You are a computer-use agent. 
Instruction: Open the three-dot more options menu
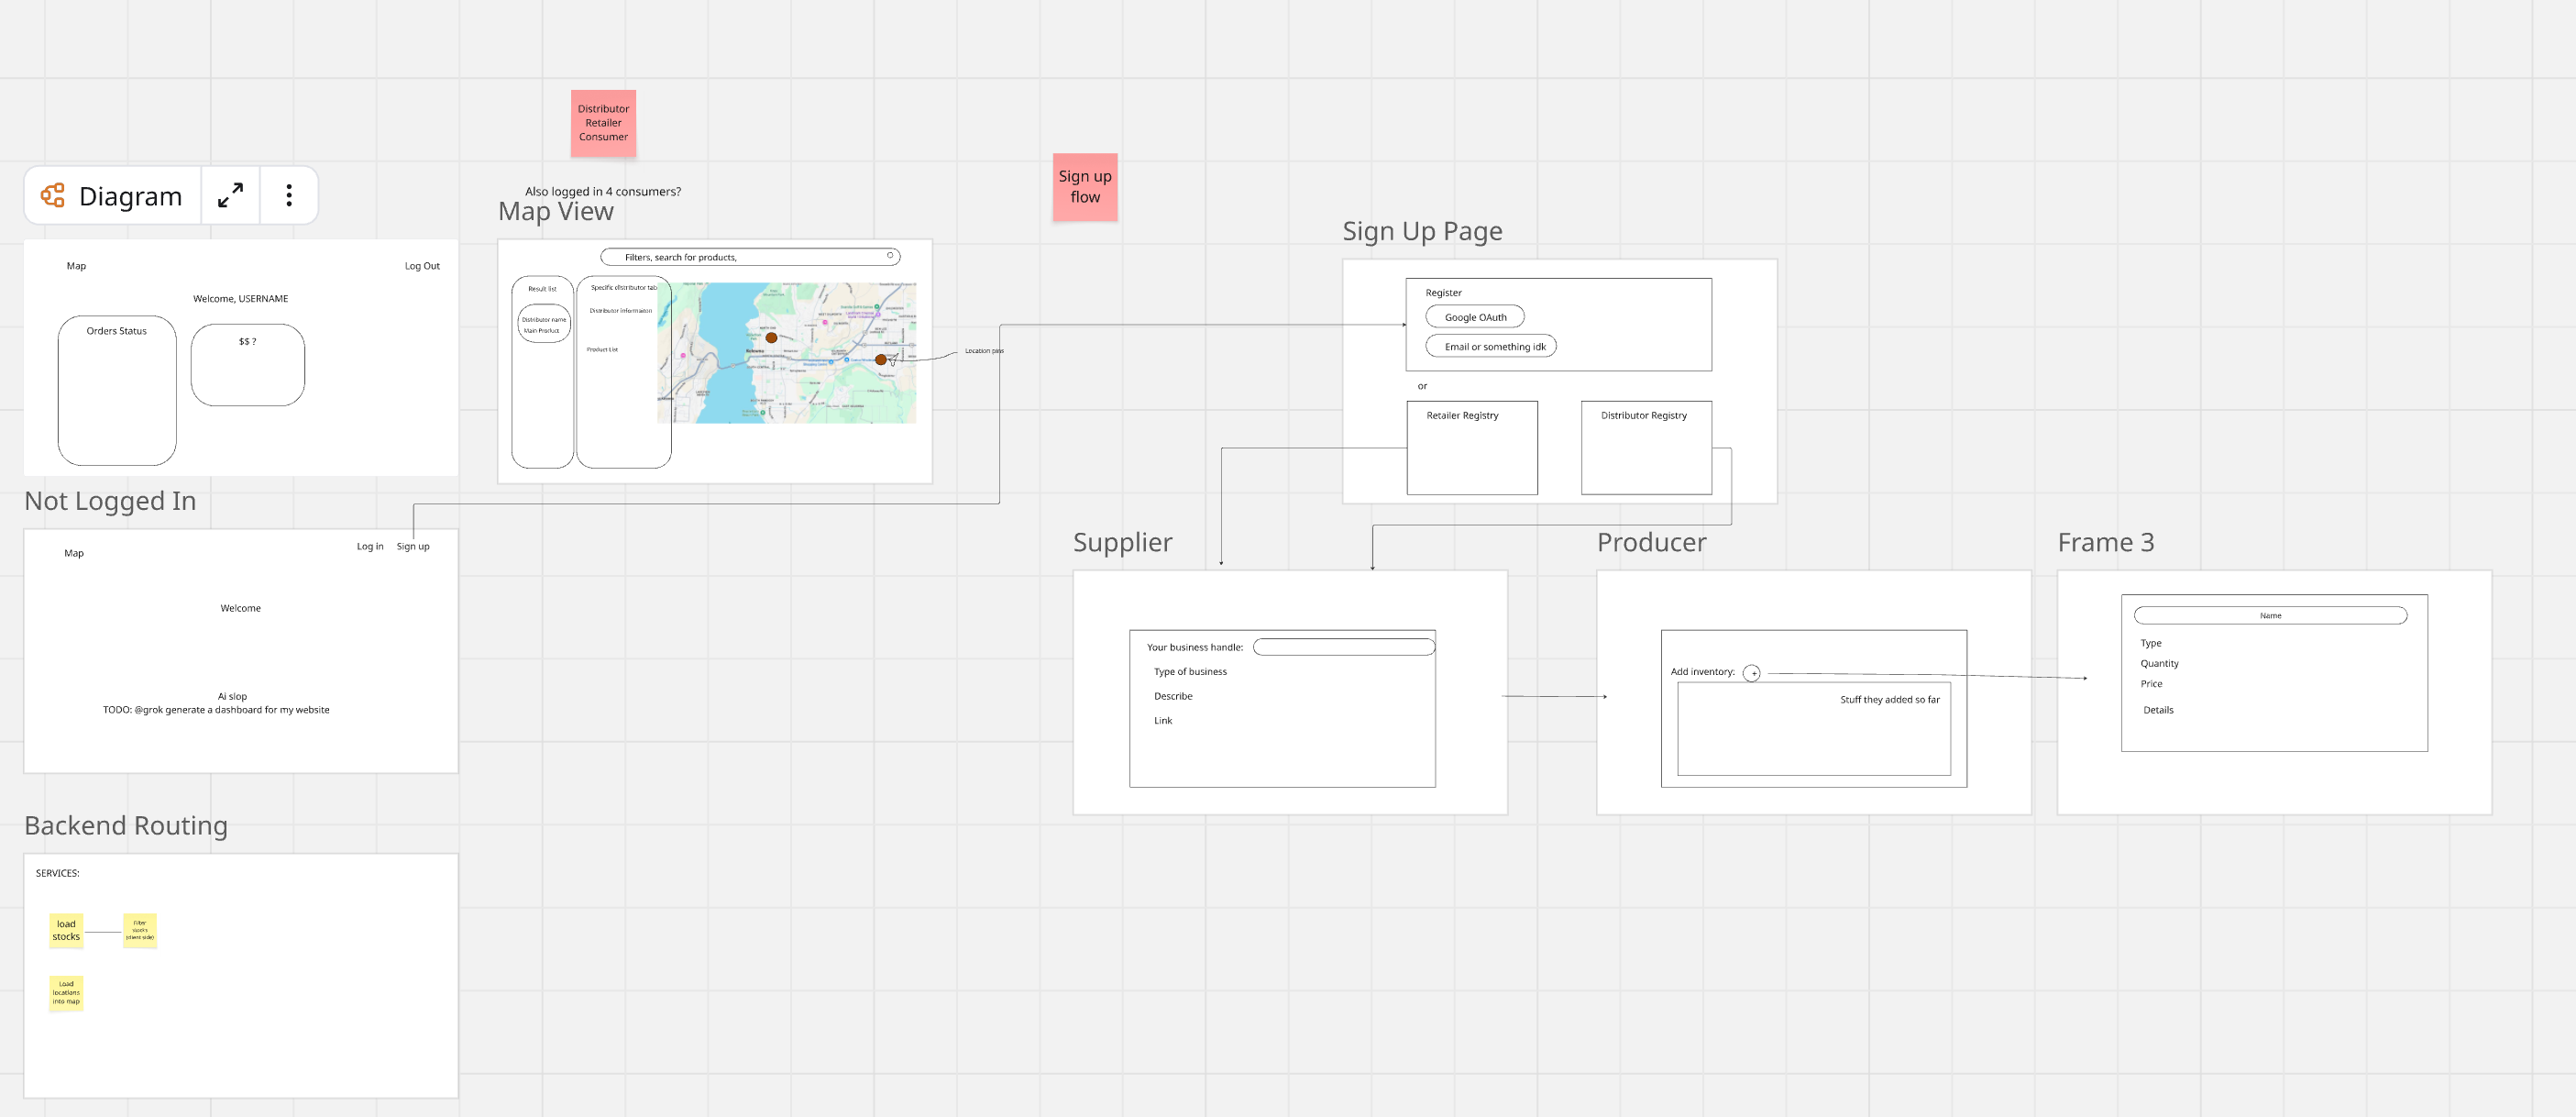coord(289,195)
